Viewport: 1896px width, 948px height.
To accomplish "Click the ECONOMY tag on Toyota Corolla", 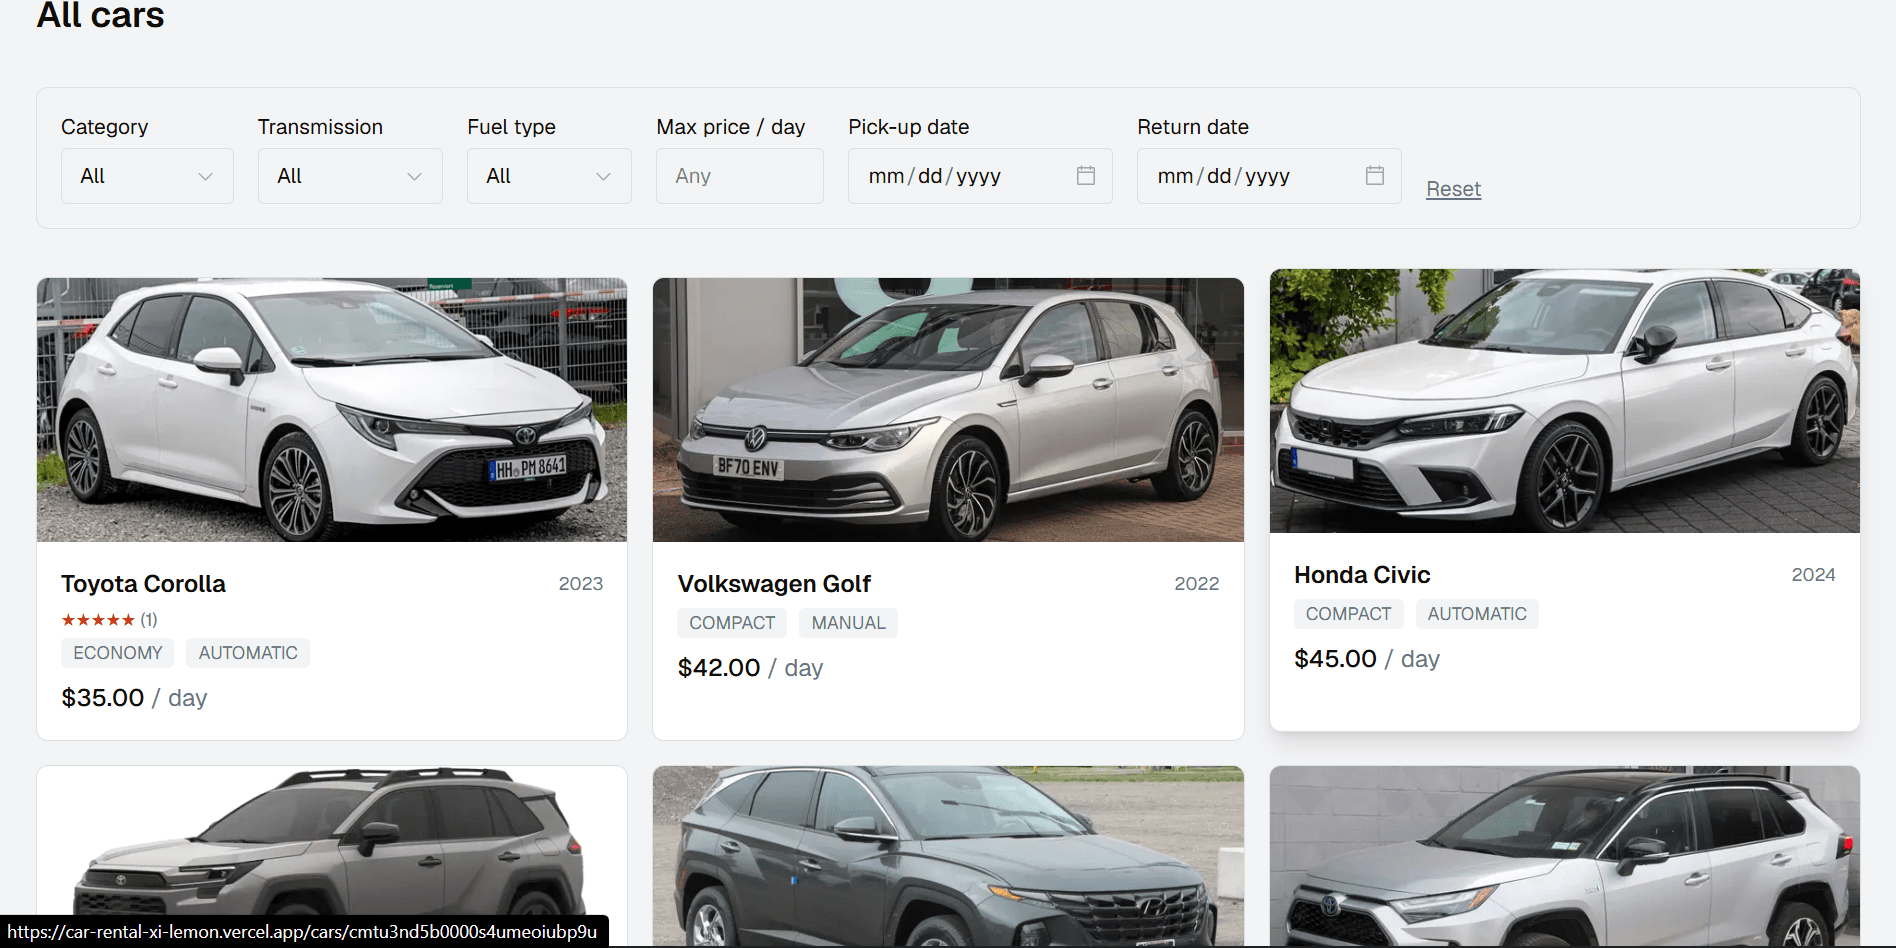I will point(117,653).
